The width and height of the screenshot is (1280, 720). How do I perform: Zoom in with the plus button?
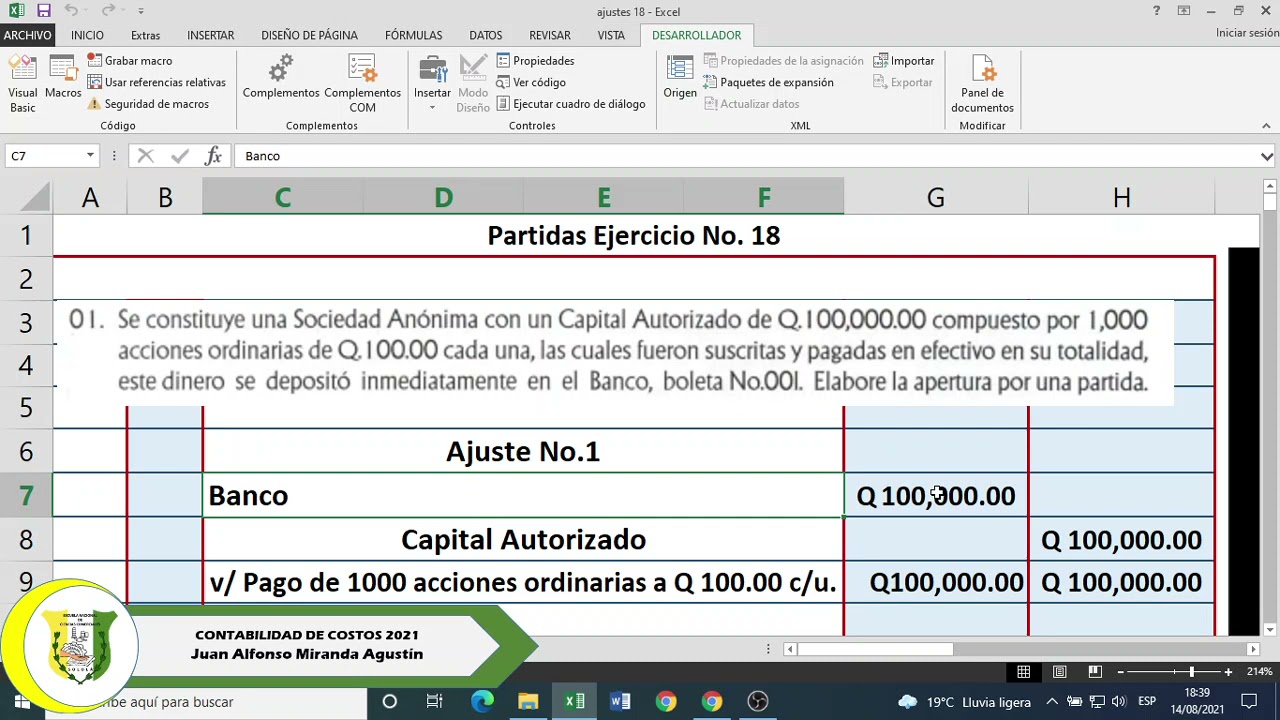tap(1228, 672)
